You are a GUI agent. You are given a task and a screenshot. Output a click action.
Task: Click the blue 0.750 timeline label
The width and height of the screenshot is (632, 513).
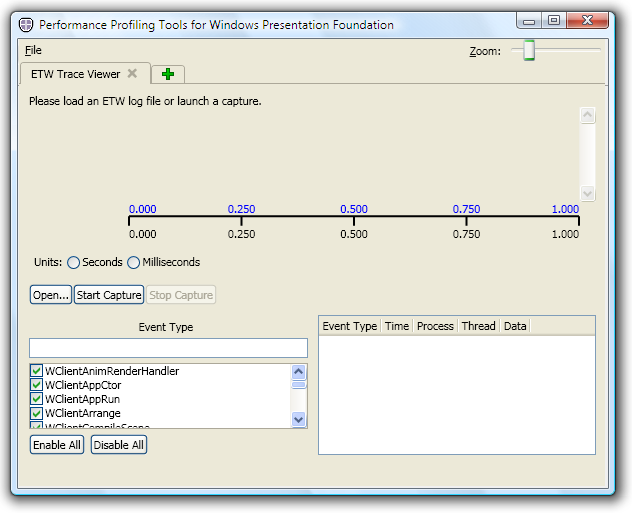tap(466, 209)
